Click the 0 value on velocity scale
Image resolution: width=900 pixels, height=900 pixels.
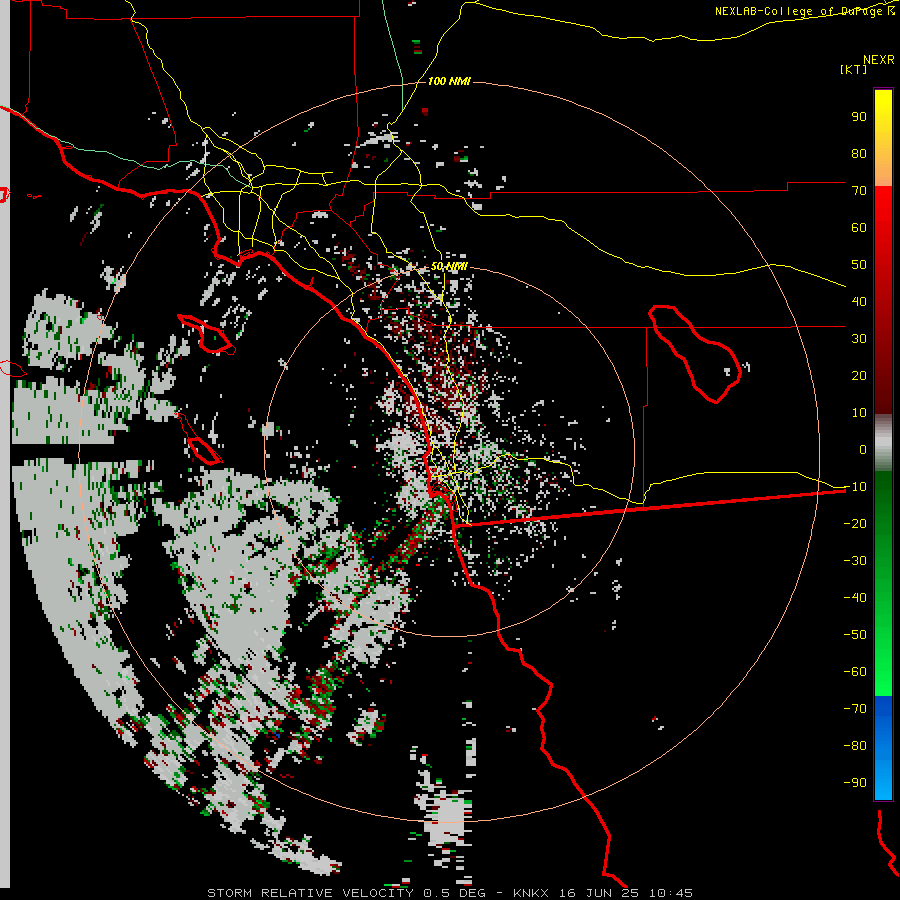[863, 450]
